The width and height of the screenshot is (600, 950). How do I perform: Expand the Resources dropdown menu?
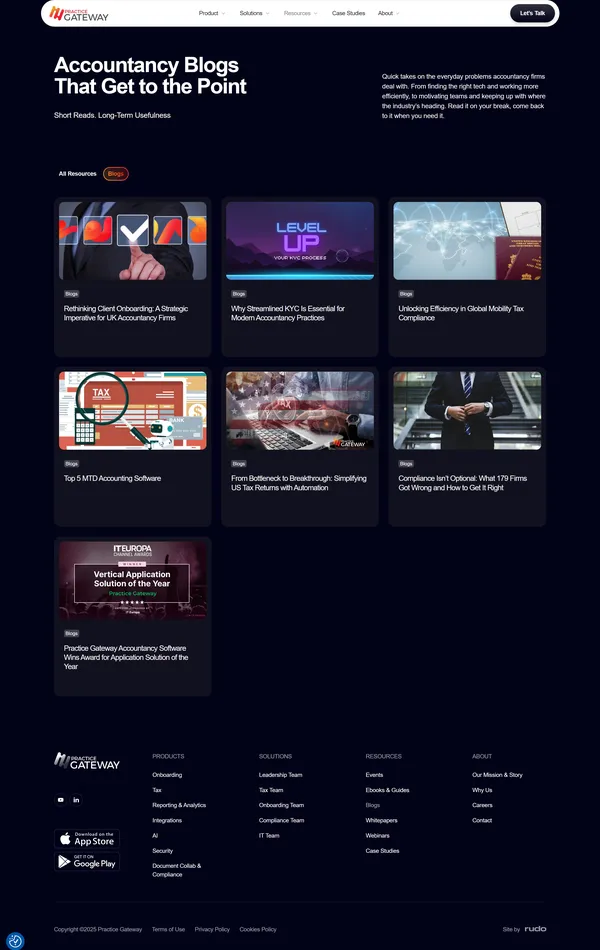(300, 14)
